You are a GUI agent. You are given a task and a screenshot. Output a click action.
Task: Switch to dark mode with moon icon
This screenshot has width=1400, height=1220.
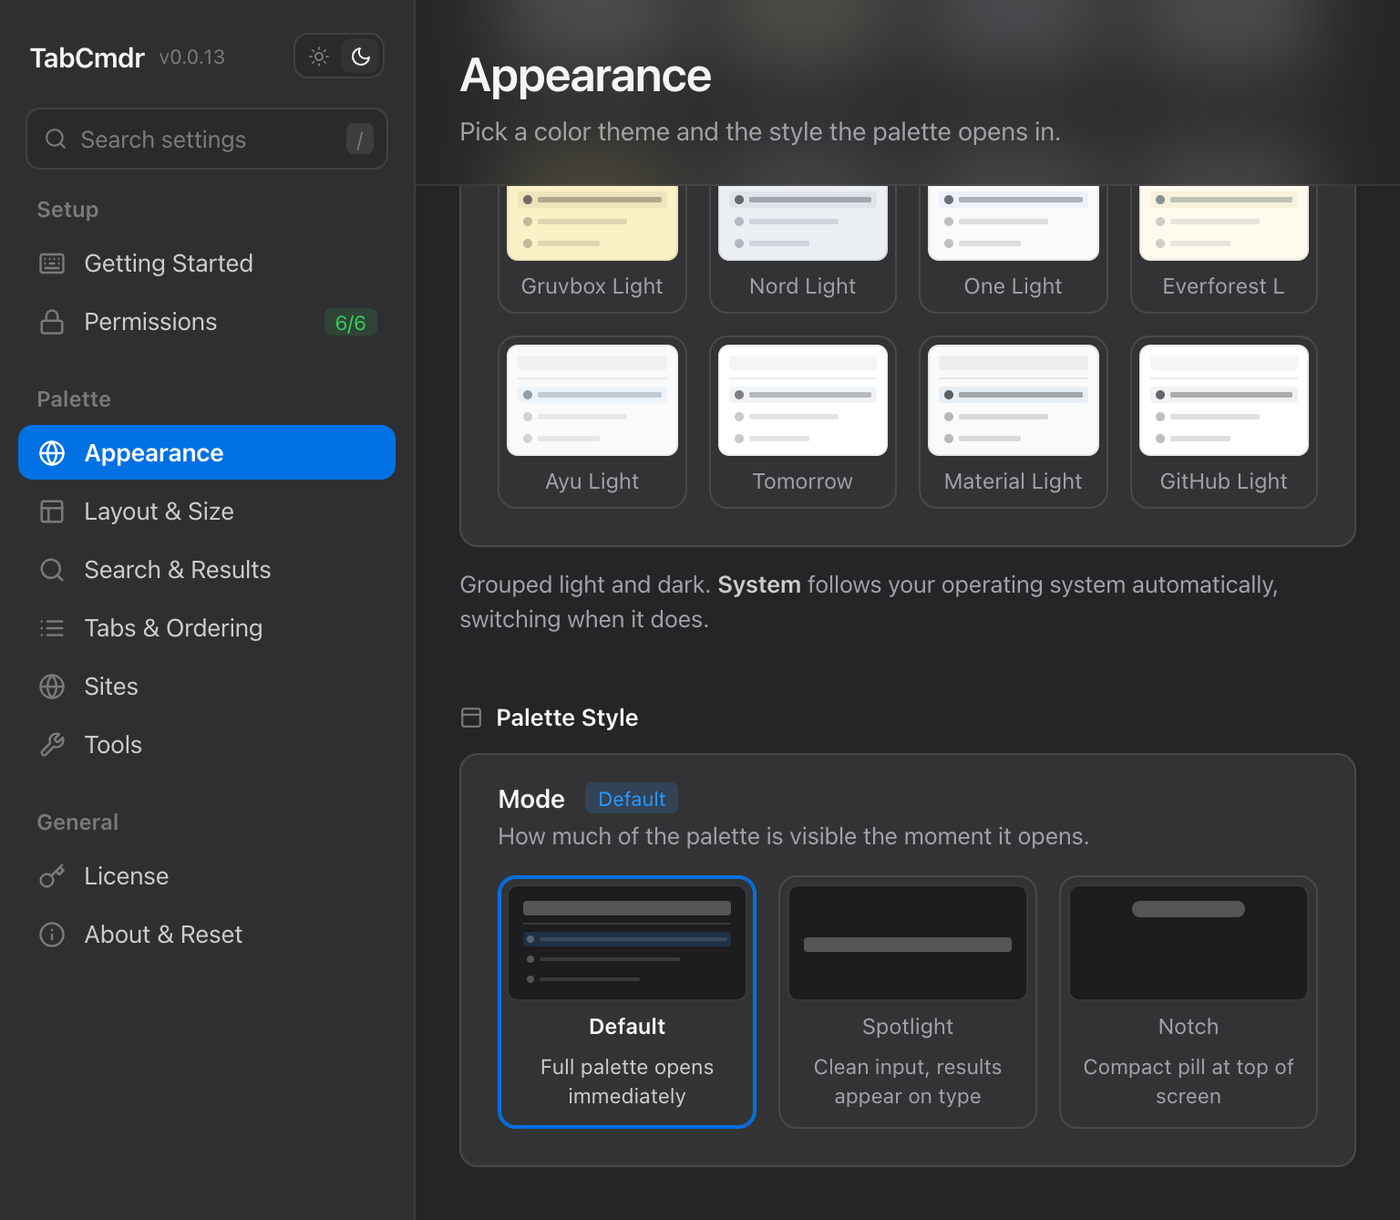pyautogui.click(x=361, y=57)
